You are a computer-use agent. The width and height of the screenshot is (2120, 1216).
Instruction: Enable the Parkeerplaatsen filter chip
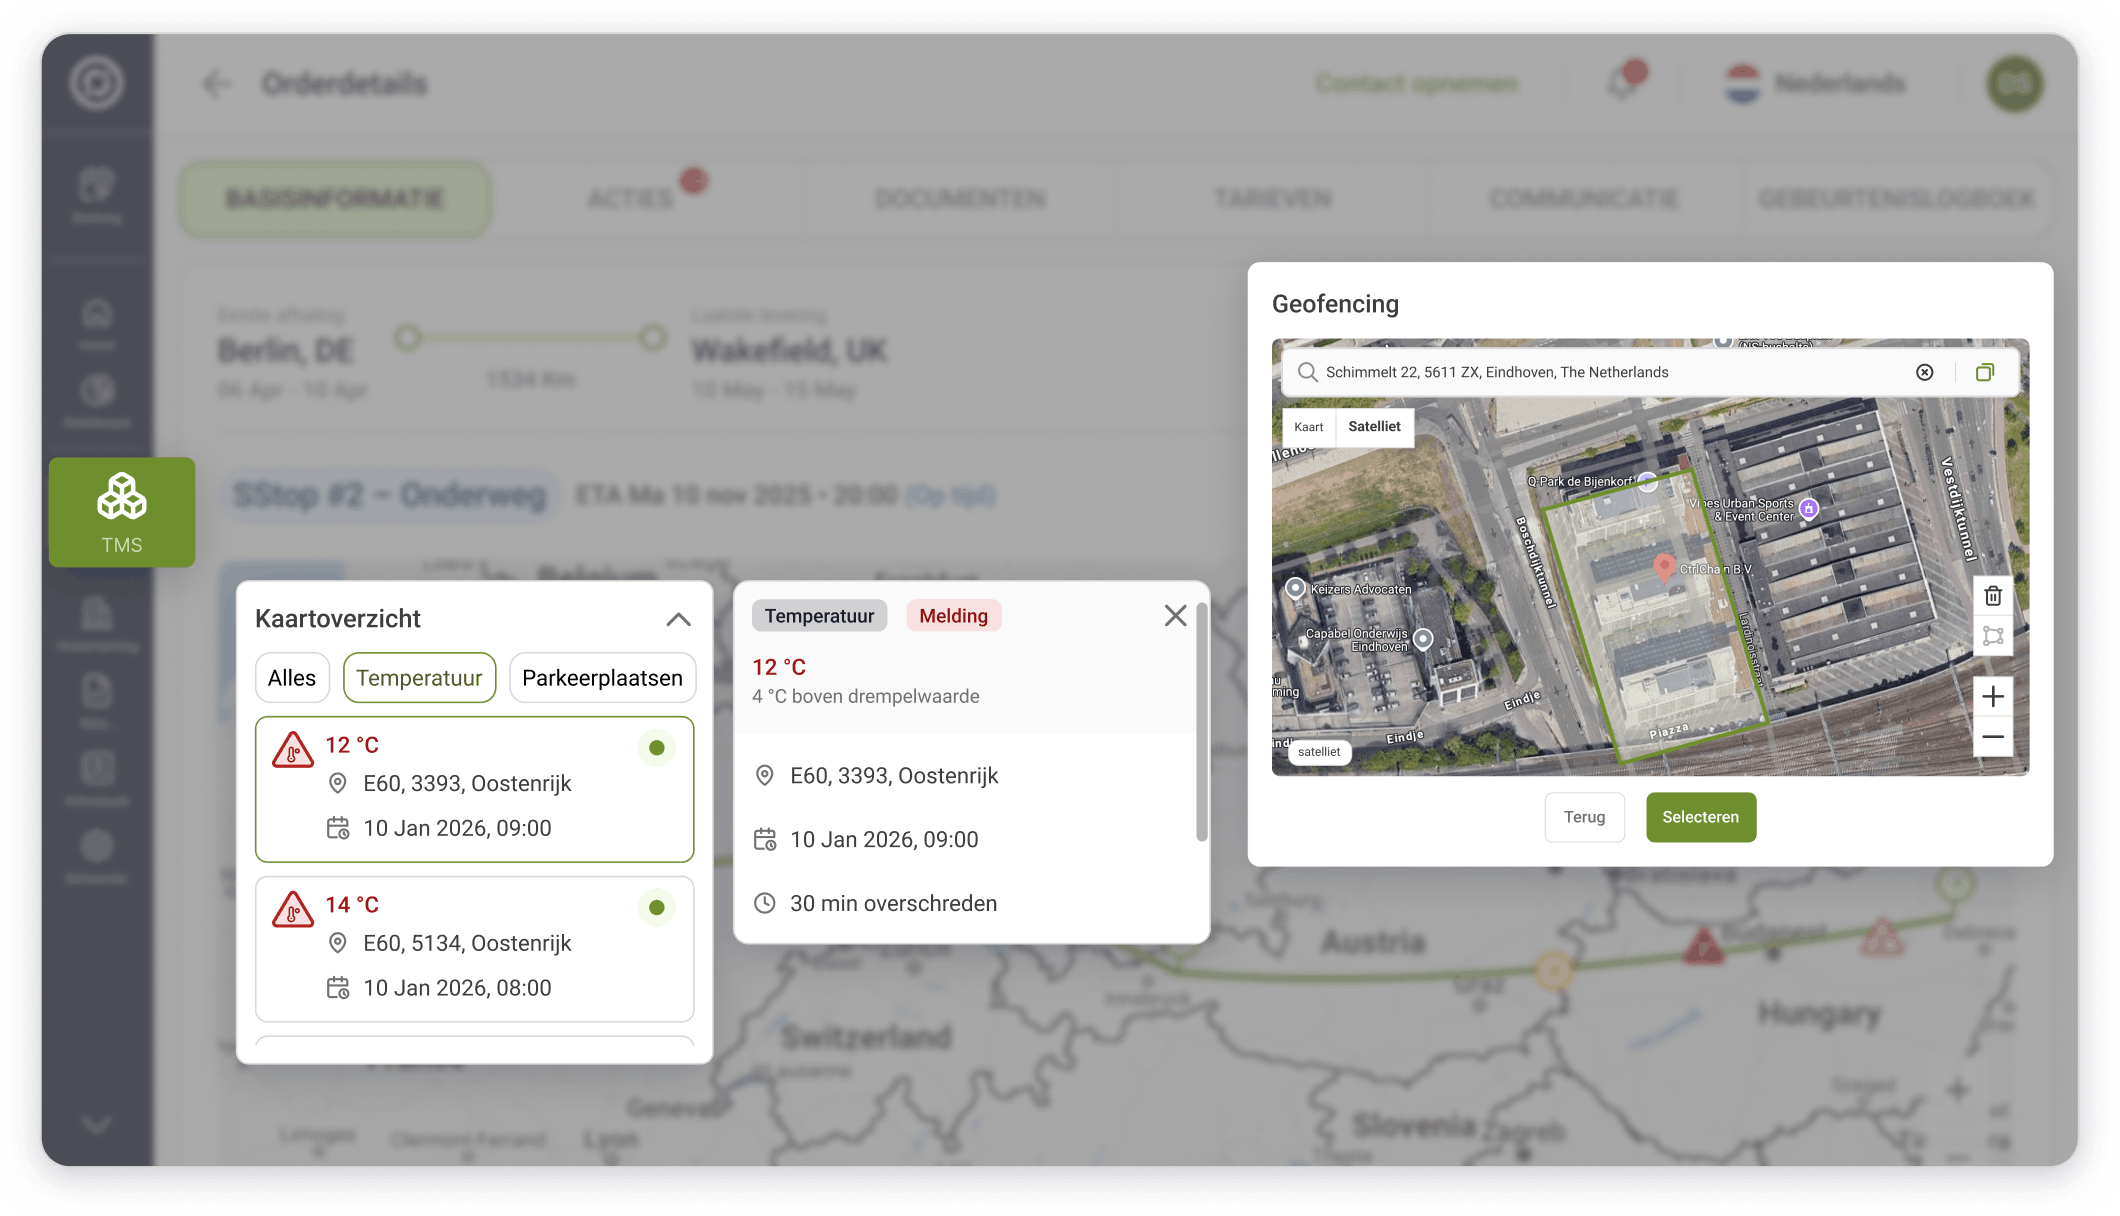click(602, 678)
